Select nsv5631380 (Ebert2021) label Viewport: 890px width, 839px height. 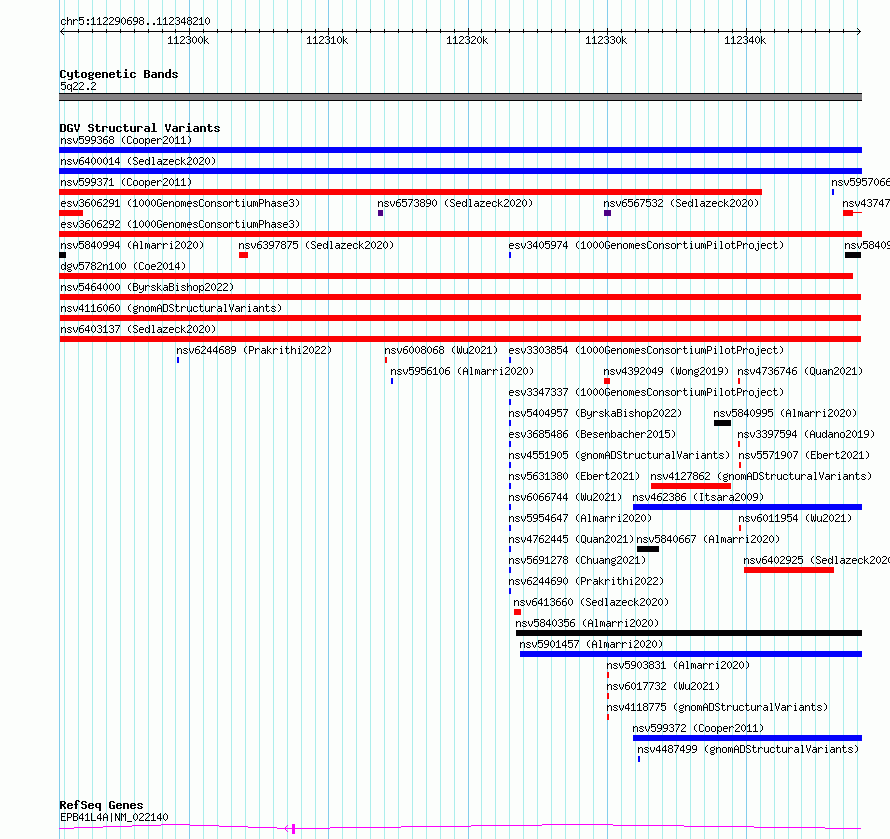574,476
